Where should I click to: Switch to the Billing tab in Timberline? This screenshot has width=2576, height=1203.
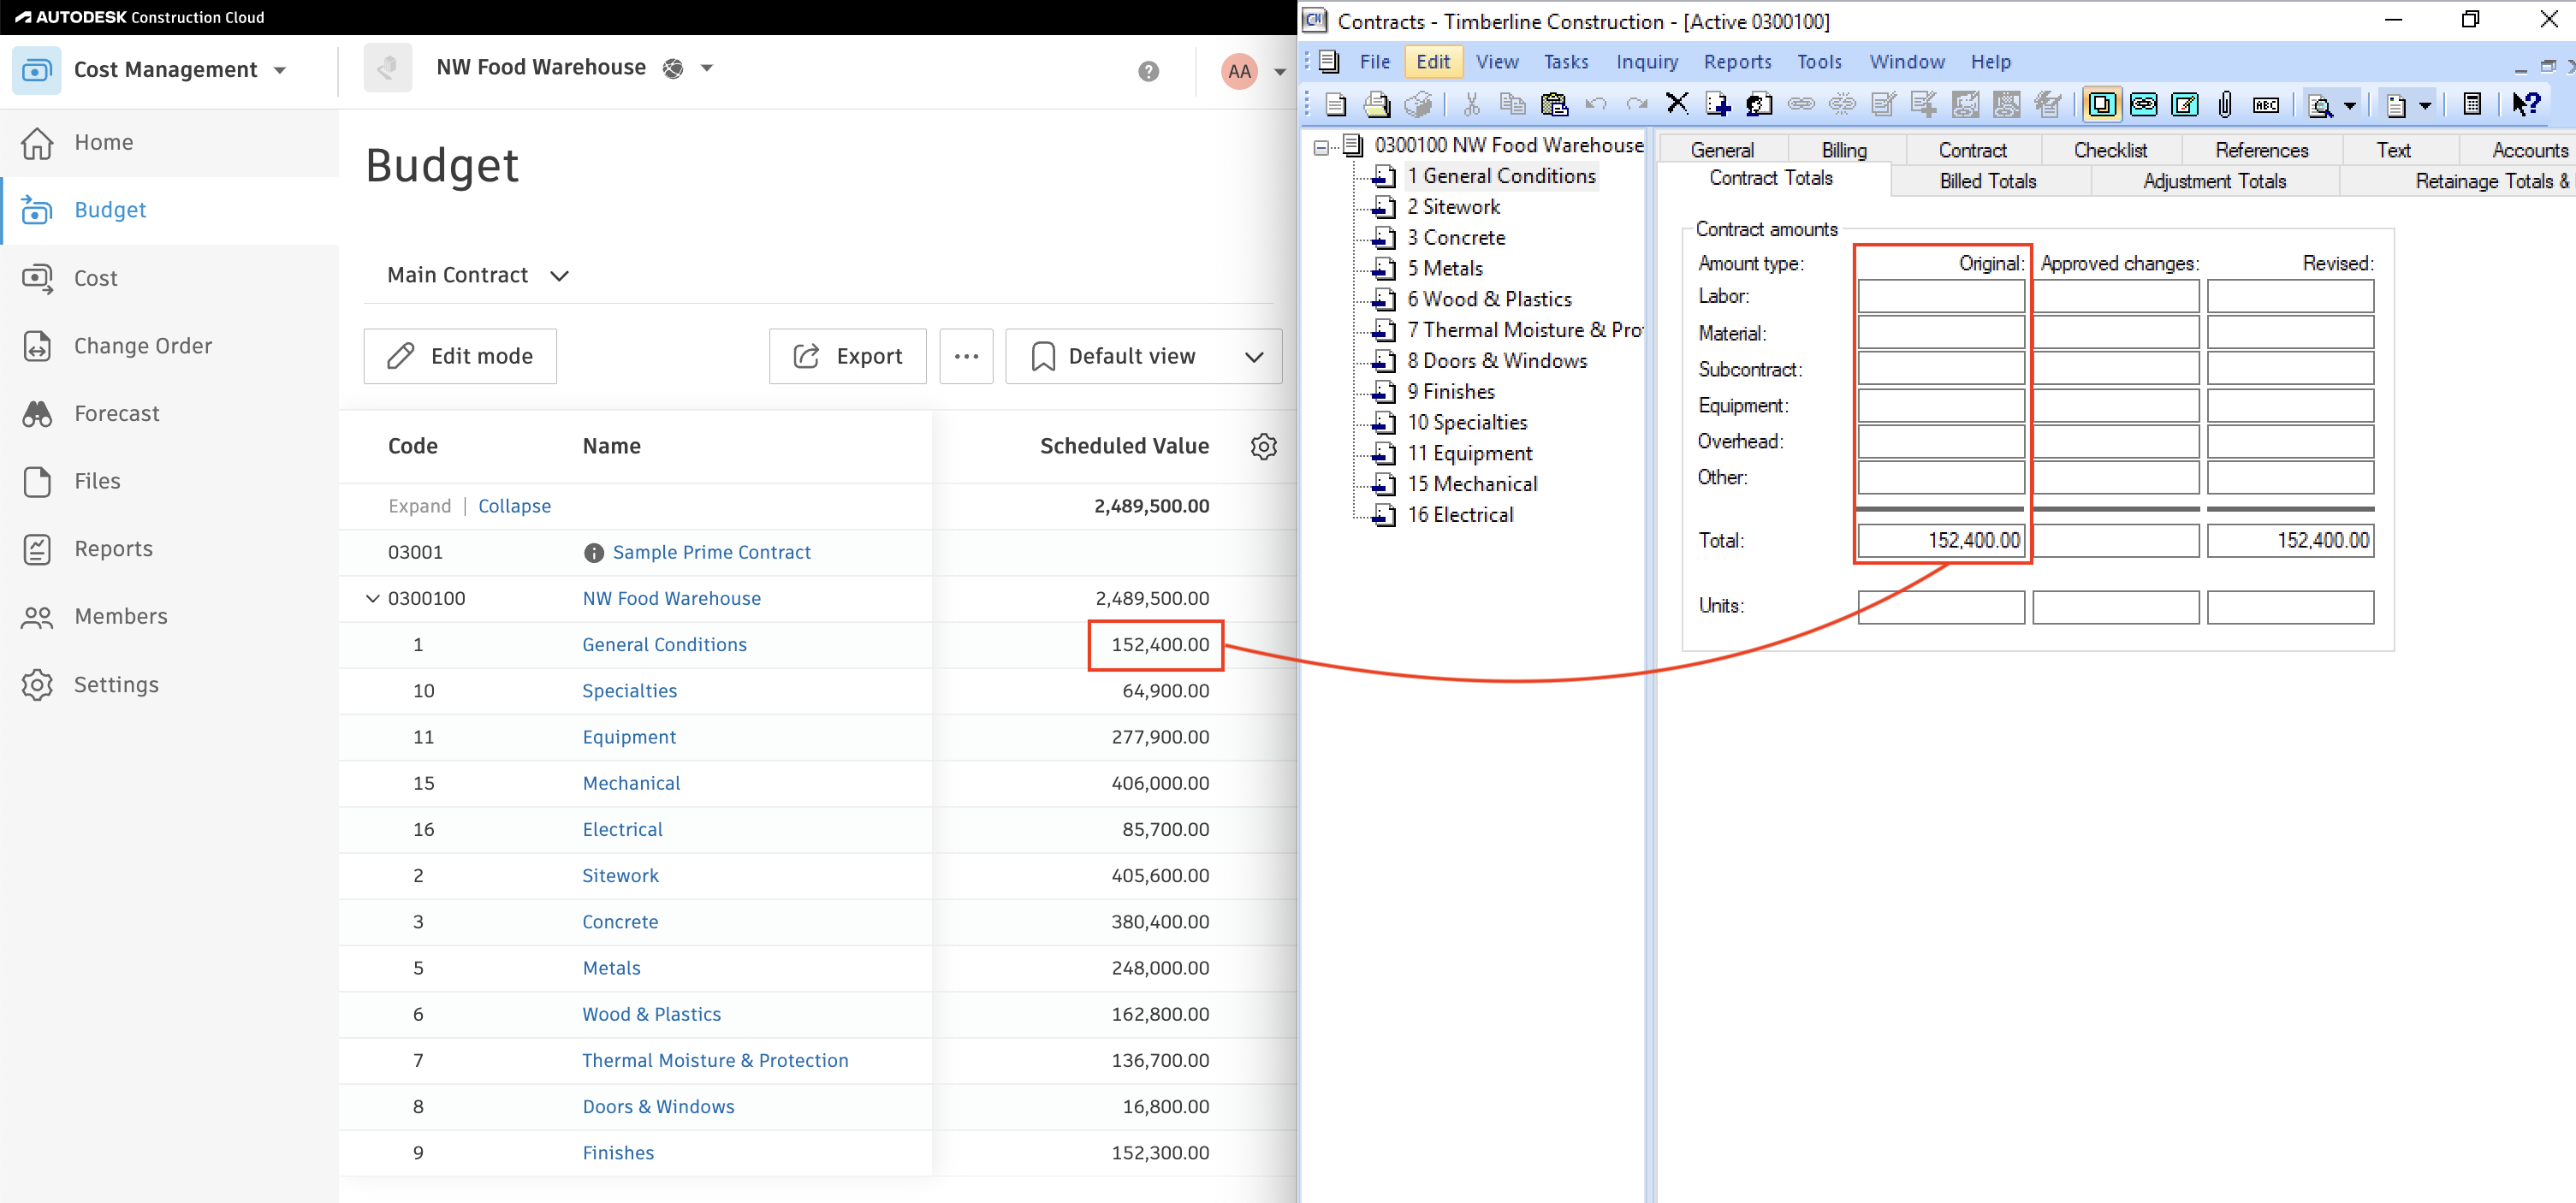click(x=1842, y=150)
